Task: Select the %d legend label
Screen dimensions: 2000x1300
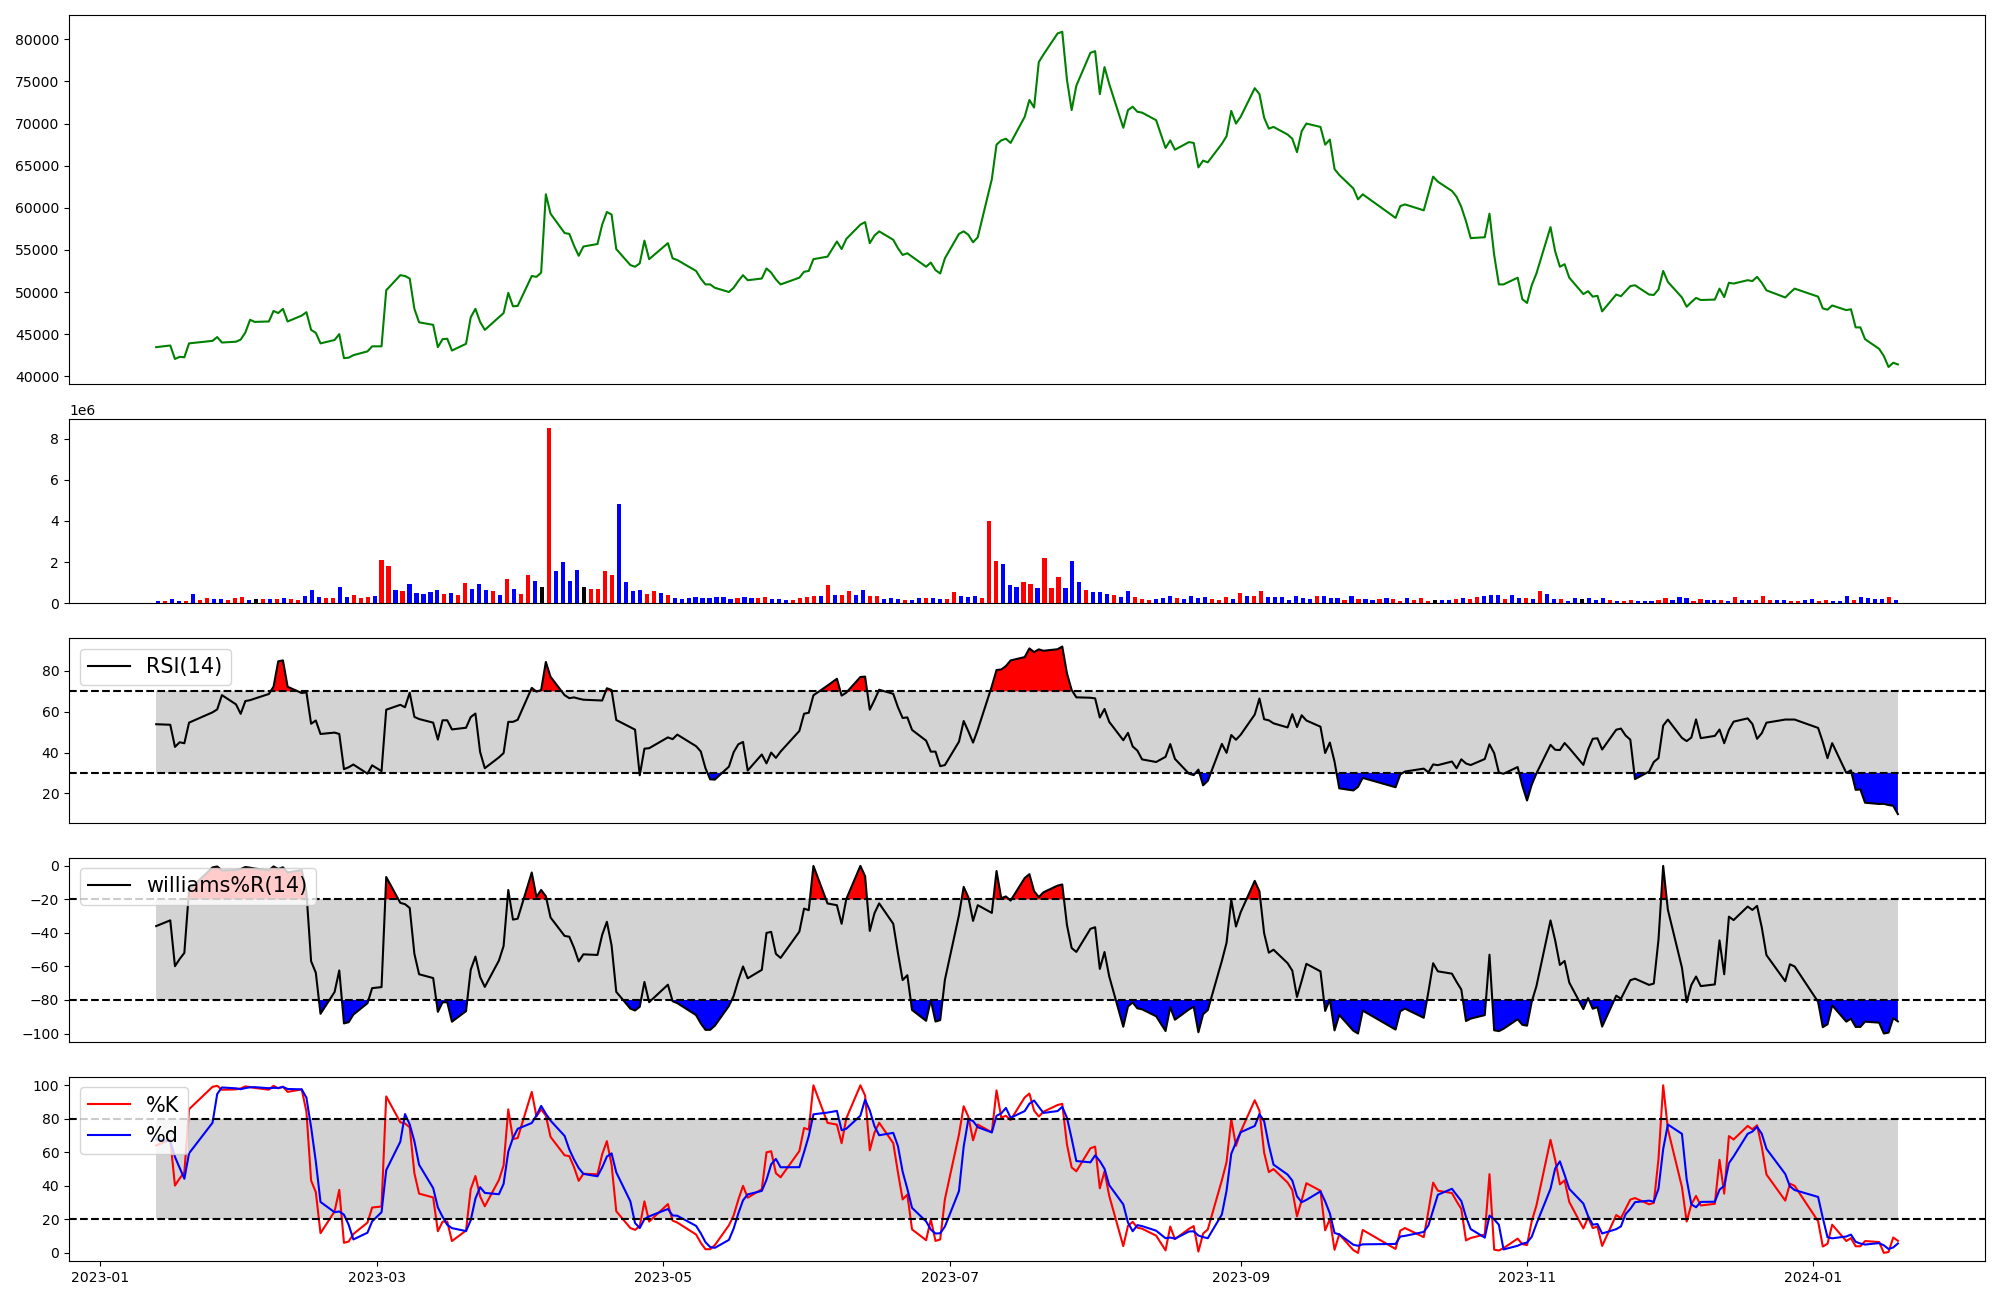Action: [x=162, y=1135]
